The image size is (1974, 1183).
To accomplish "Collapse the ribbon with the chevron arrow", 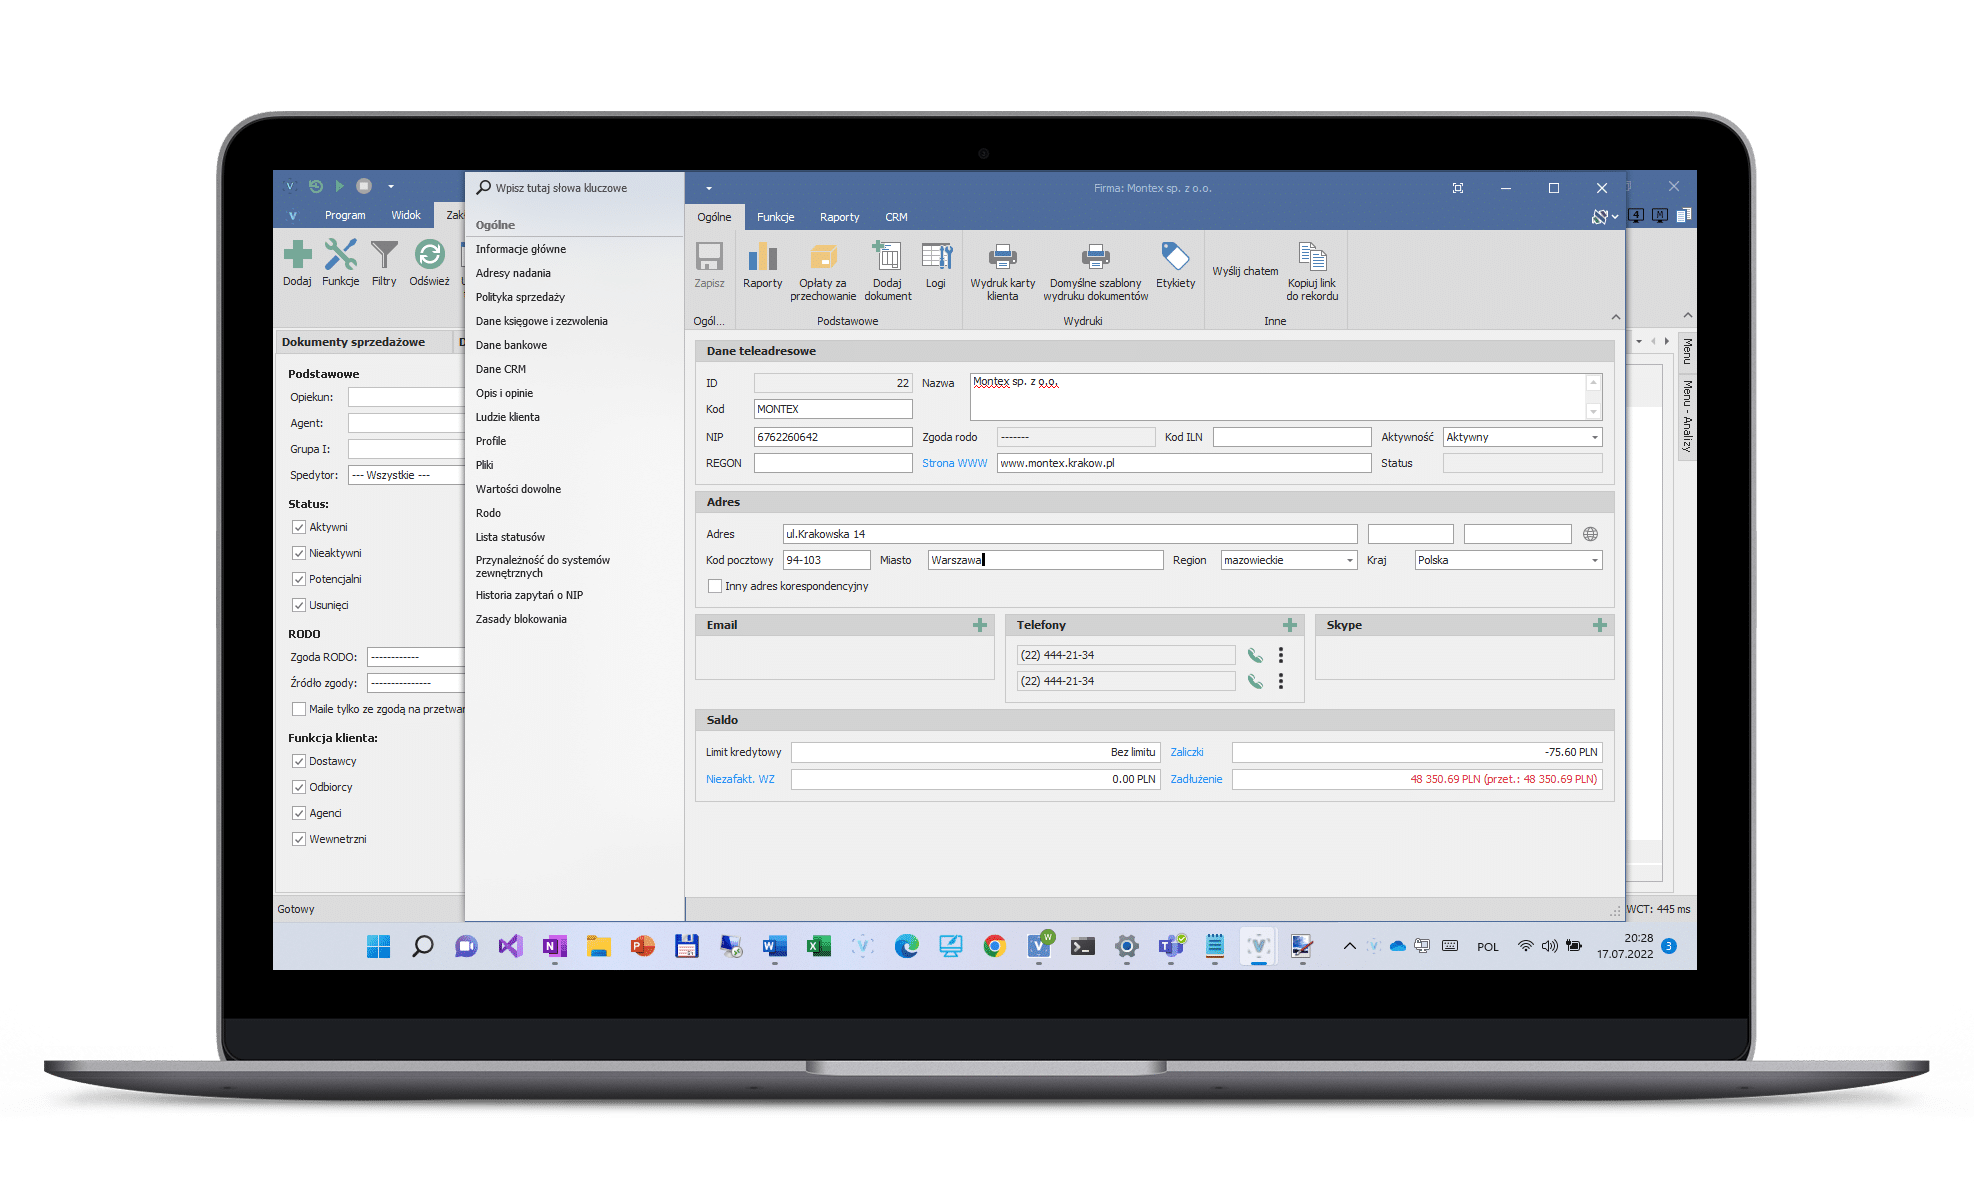I will tap(1616, 317).
